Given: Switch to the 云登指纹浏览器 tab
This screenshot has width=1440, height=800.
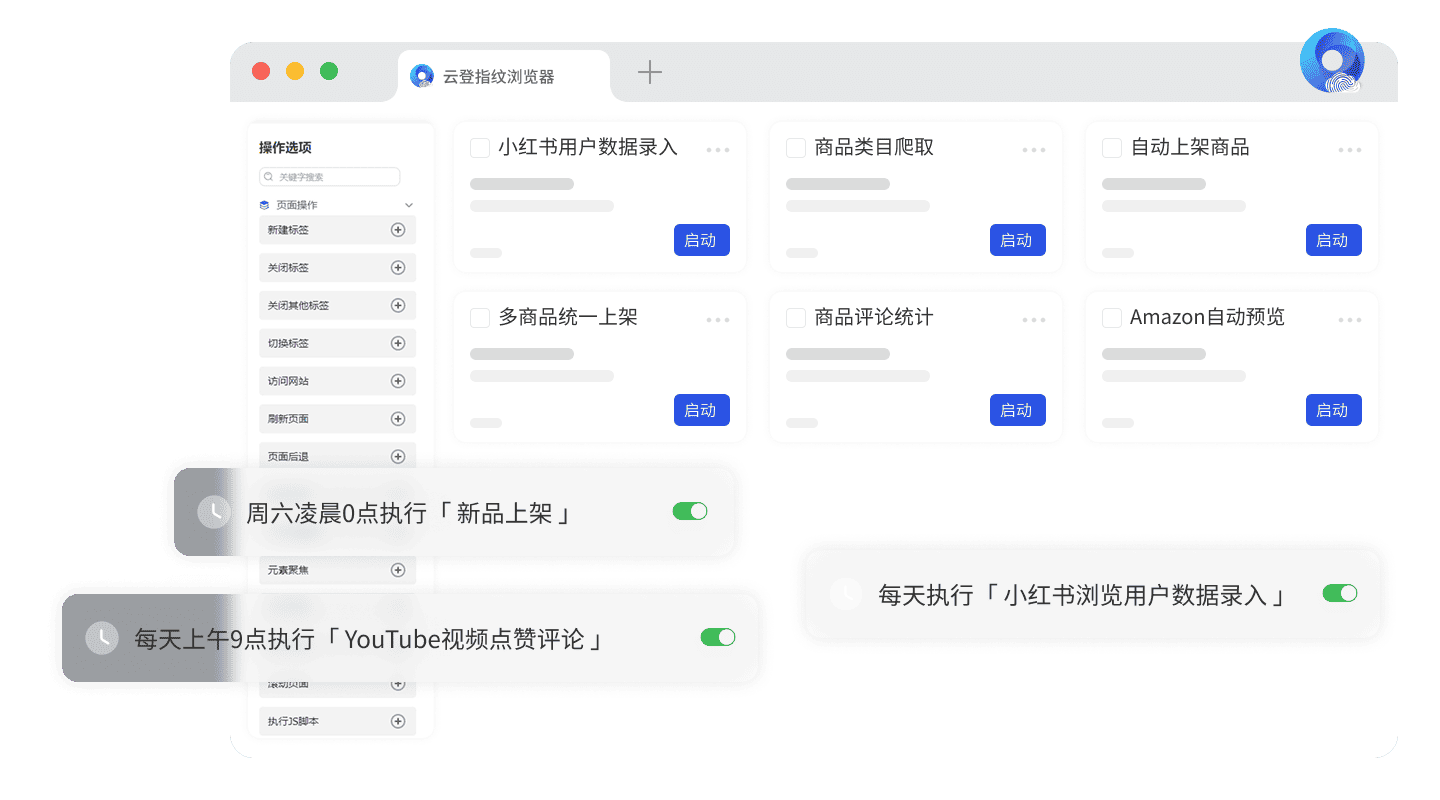Looking at the screenshot, I should [498, 76].
